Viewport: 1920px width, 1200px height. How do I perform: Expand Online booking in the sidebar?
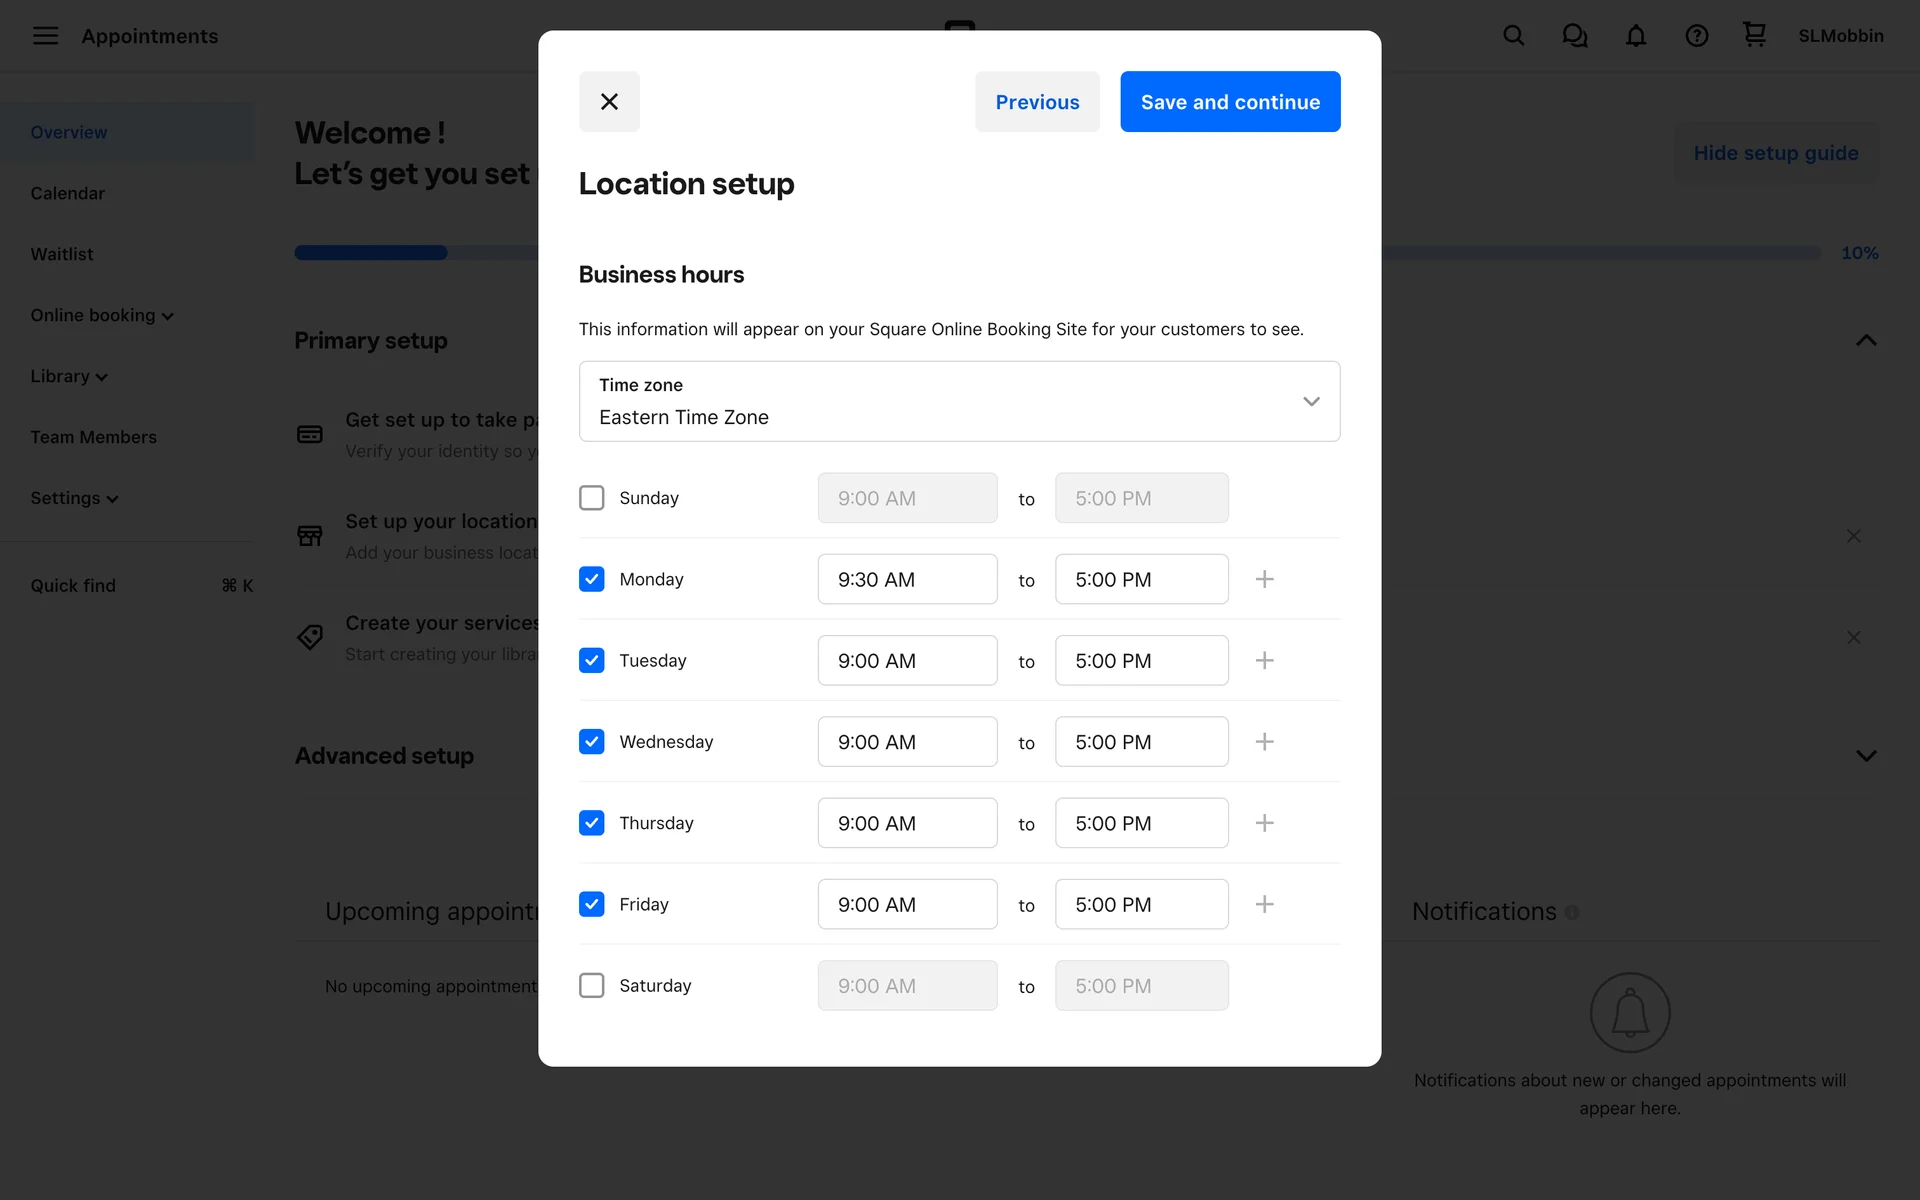click(x=101, y=315)
